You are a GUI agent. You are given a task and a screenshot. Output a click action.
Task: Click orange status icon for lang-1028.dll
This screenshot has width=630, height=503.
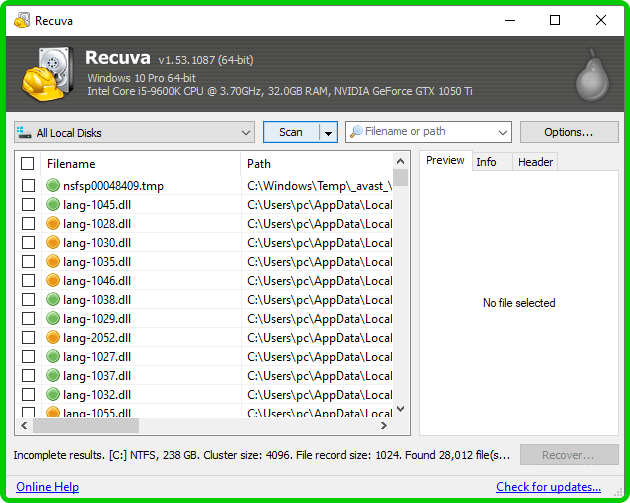(53, 223)
